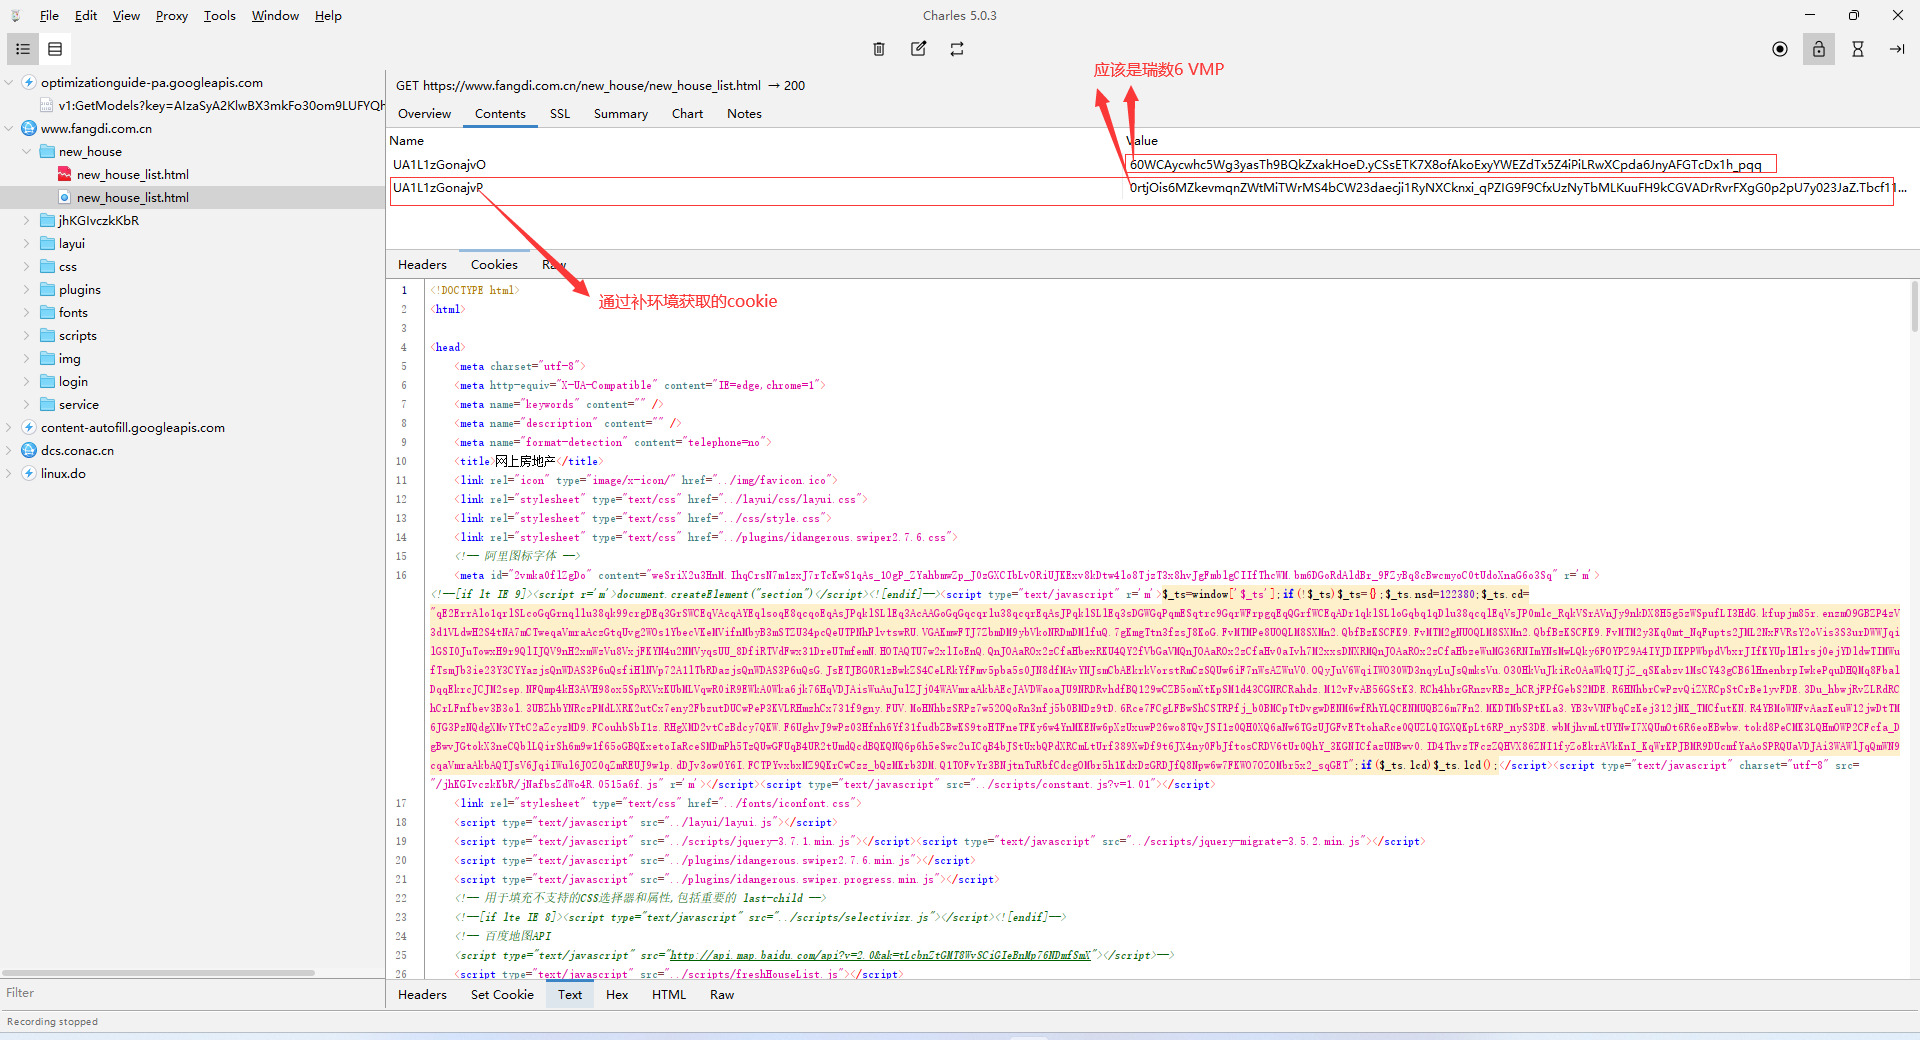Expand the css folder

point(27,266)
